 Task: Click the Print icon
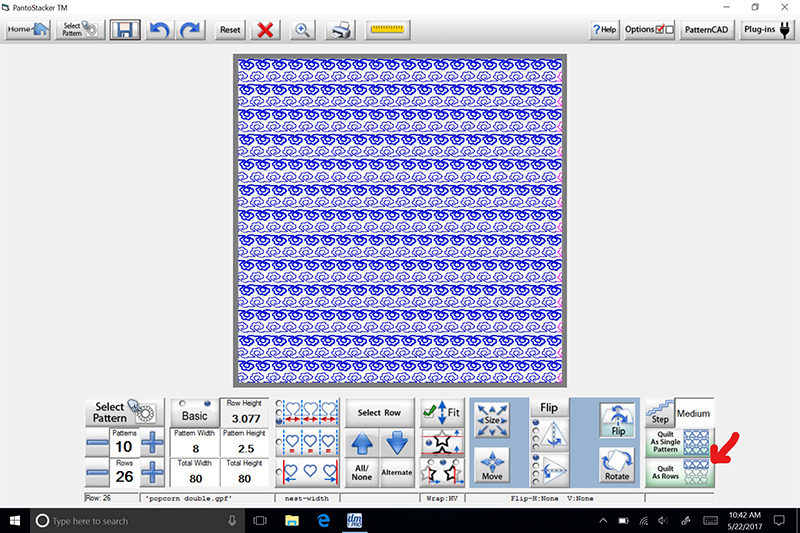pyautogui.click(x=341, y=29)
